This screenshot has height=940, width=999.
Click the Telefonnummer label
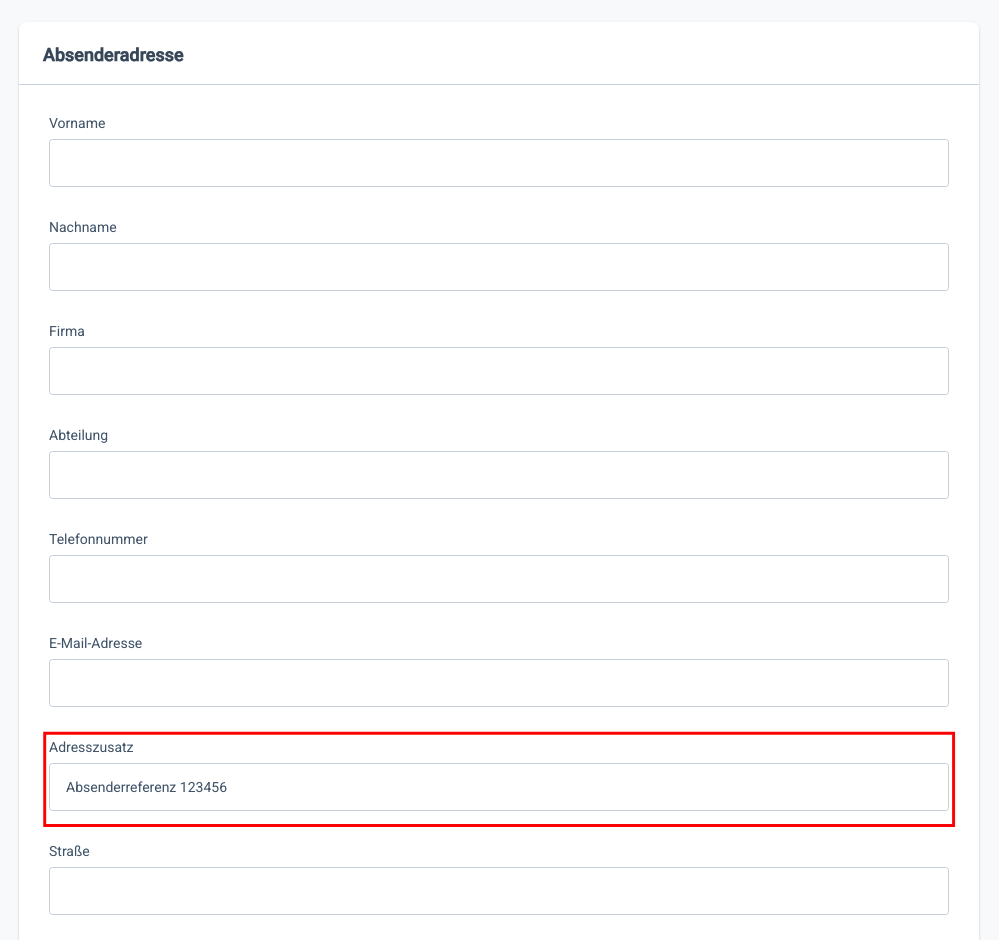coord(98,540)
